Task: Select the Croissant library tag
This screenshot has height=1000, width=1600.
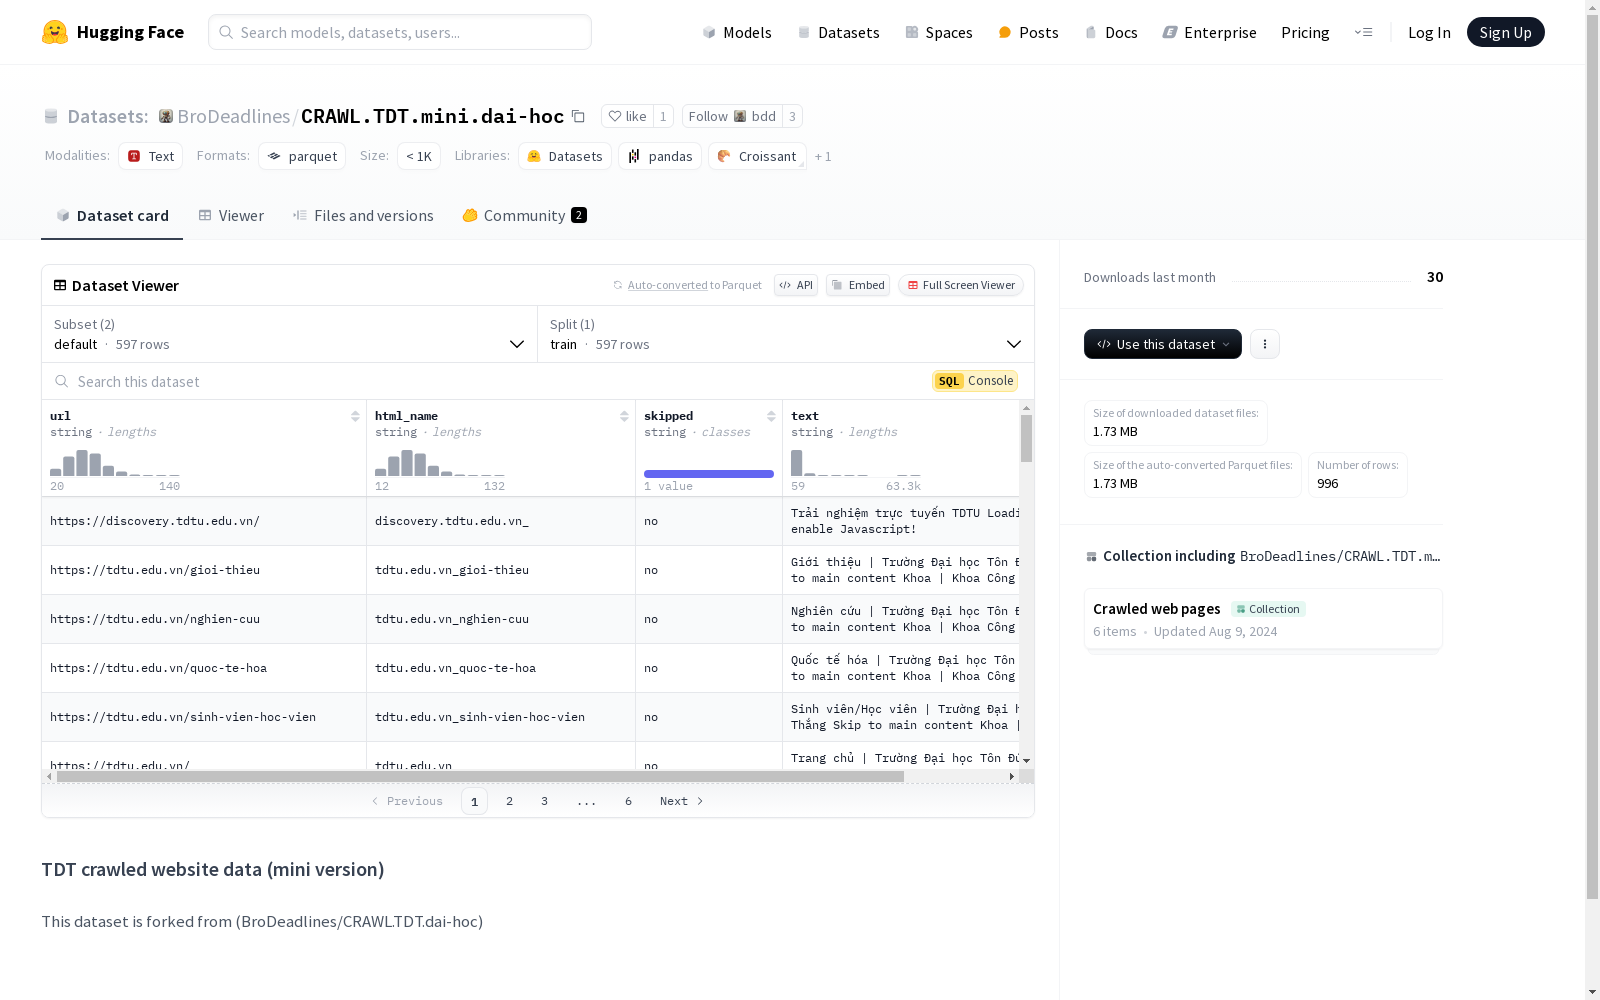Action: (x=757, y=156)
